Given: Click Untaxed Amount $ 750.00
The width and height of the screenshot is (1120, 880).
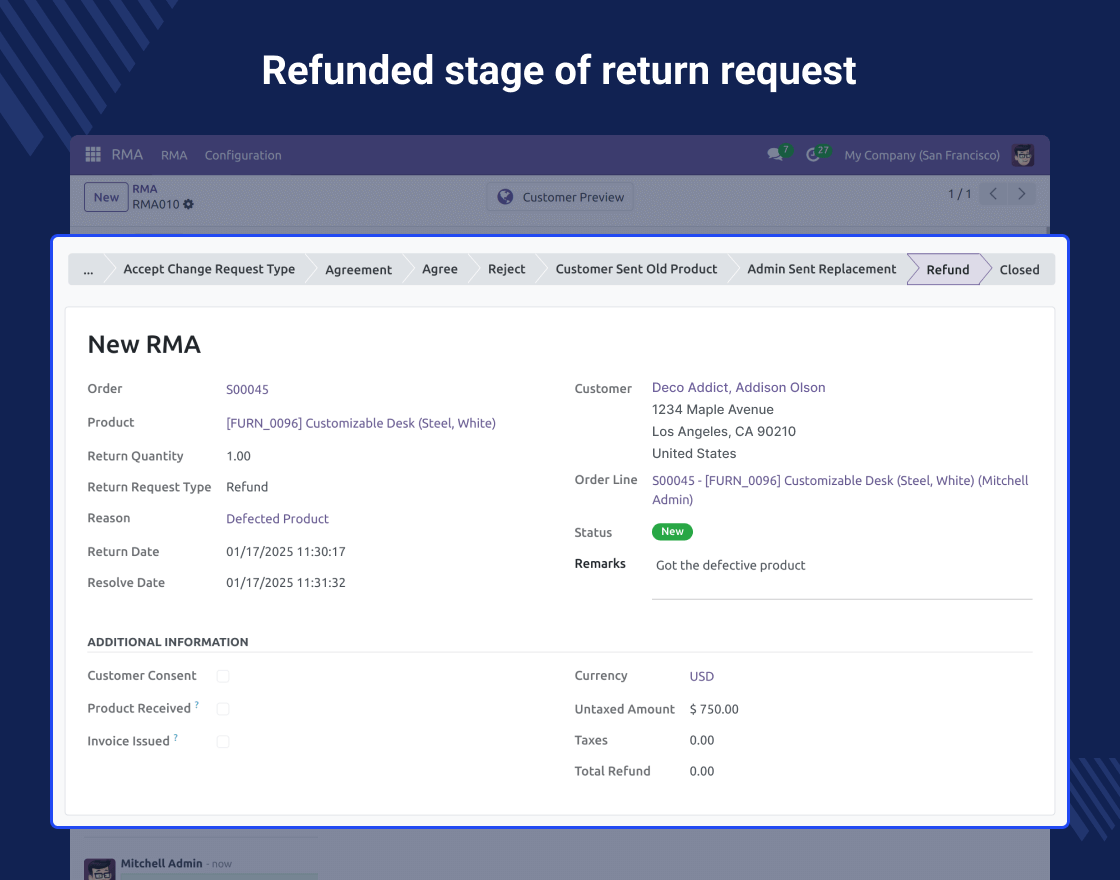Looking at the screenshot, I should [x=714, y=709].
